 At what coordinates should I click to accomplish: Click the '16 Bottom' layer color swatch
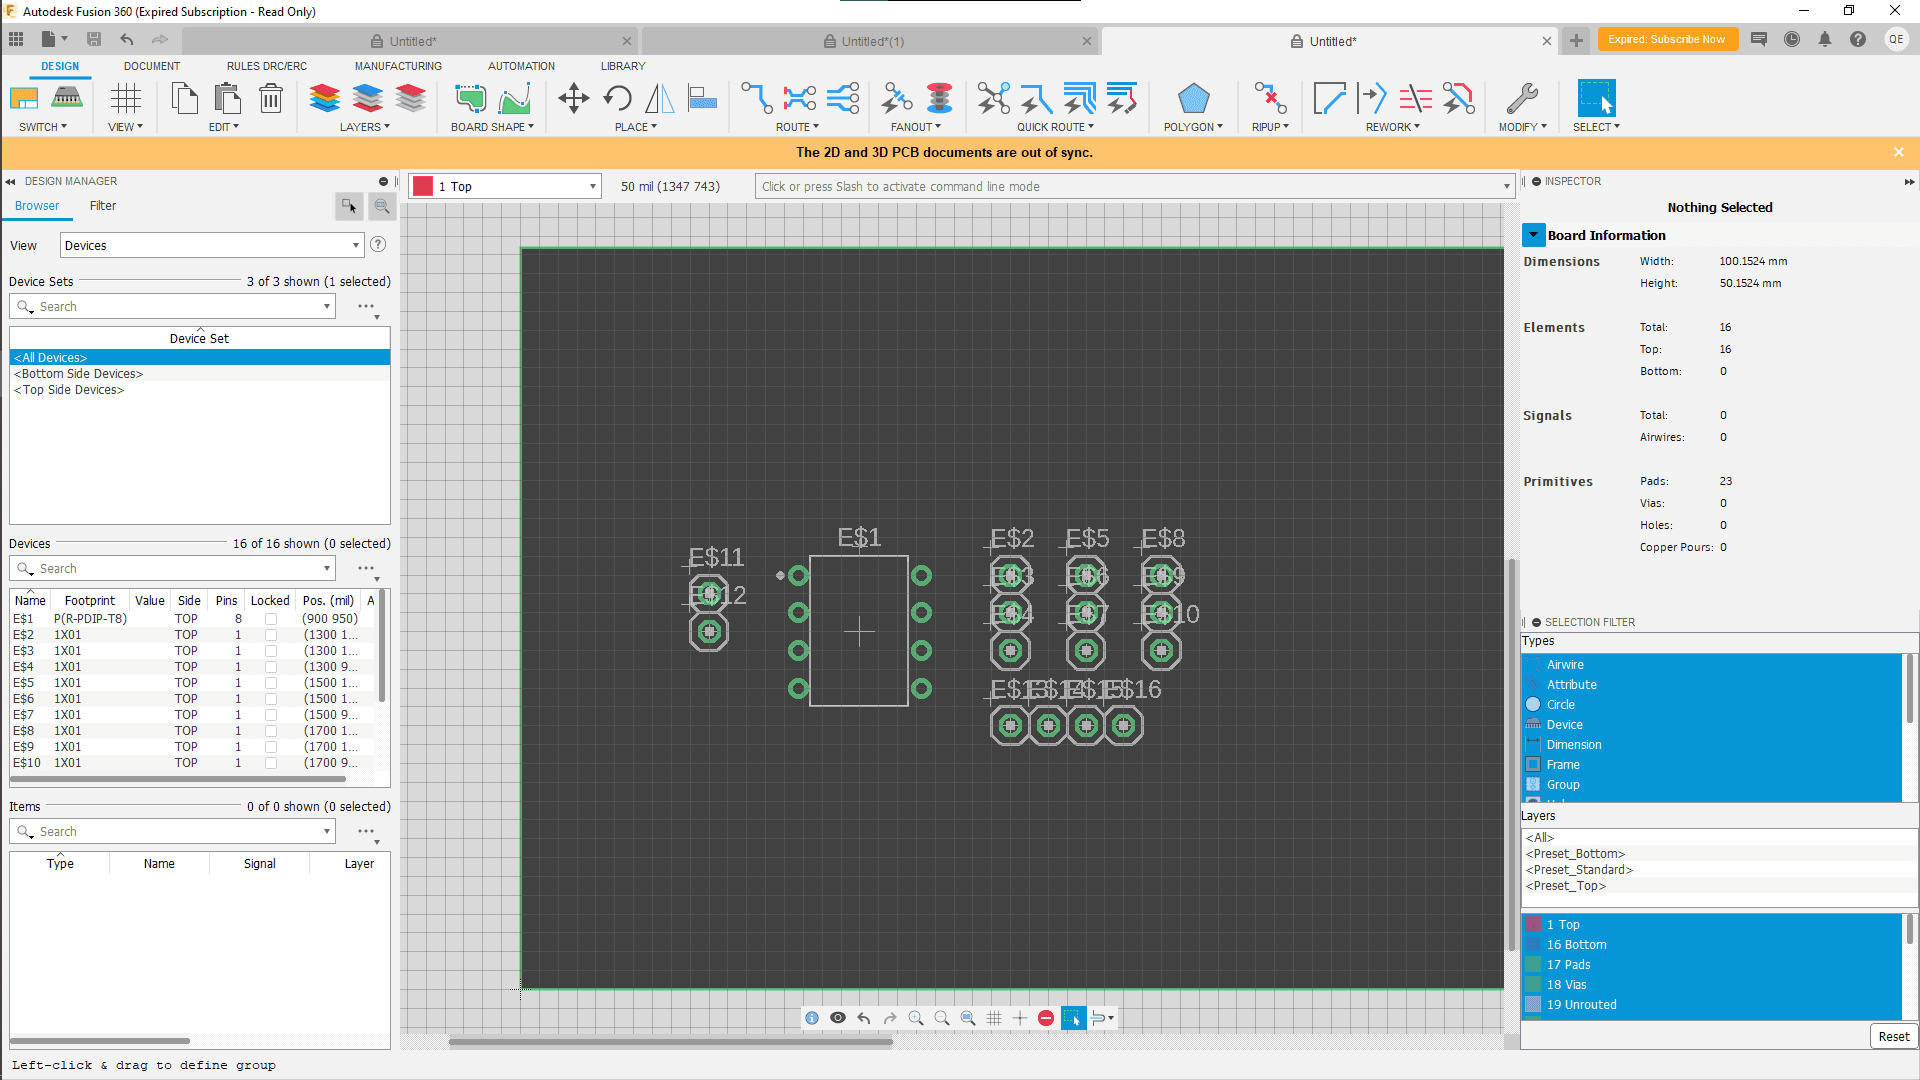pos(1533,945)
